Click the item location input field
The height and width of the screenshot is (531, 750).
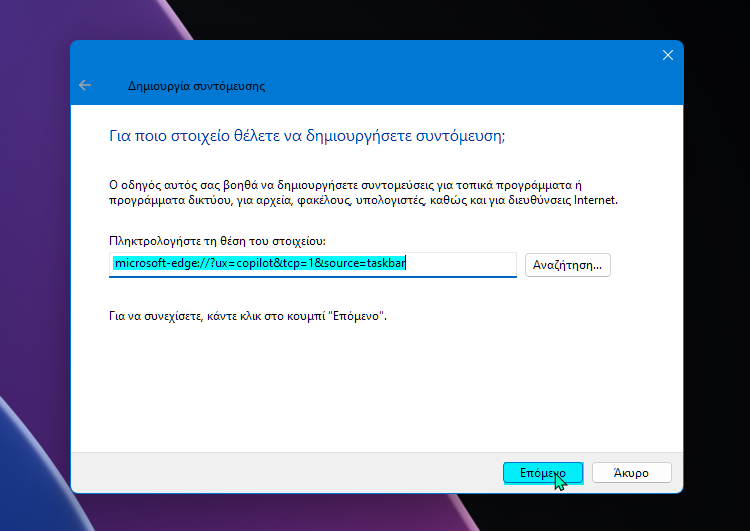[x=313, y=265]
